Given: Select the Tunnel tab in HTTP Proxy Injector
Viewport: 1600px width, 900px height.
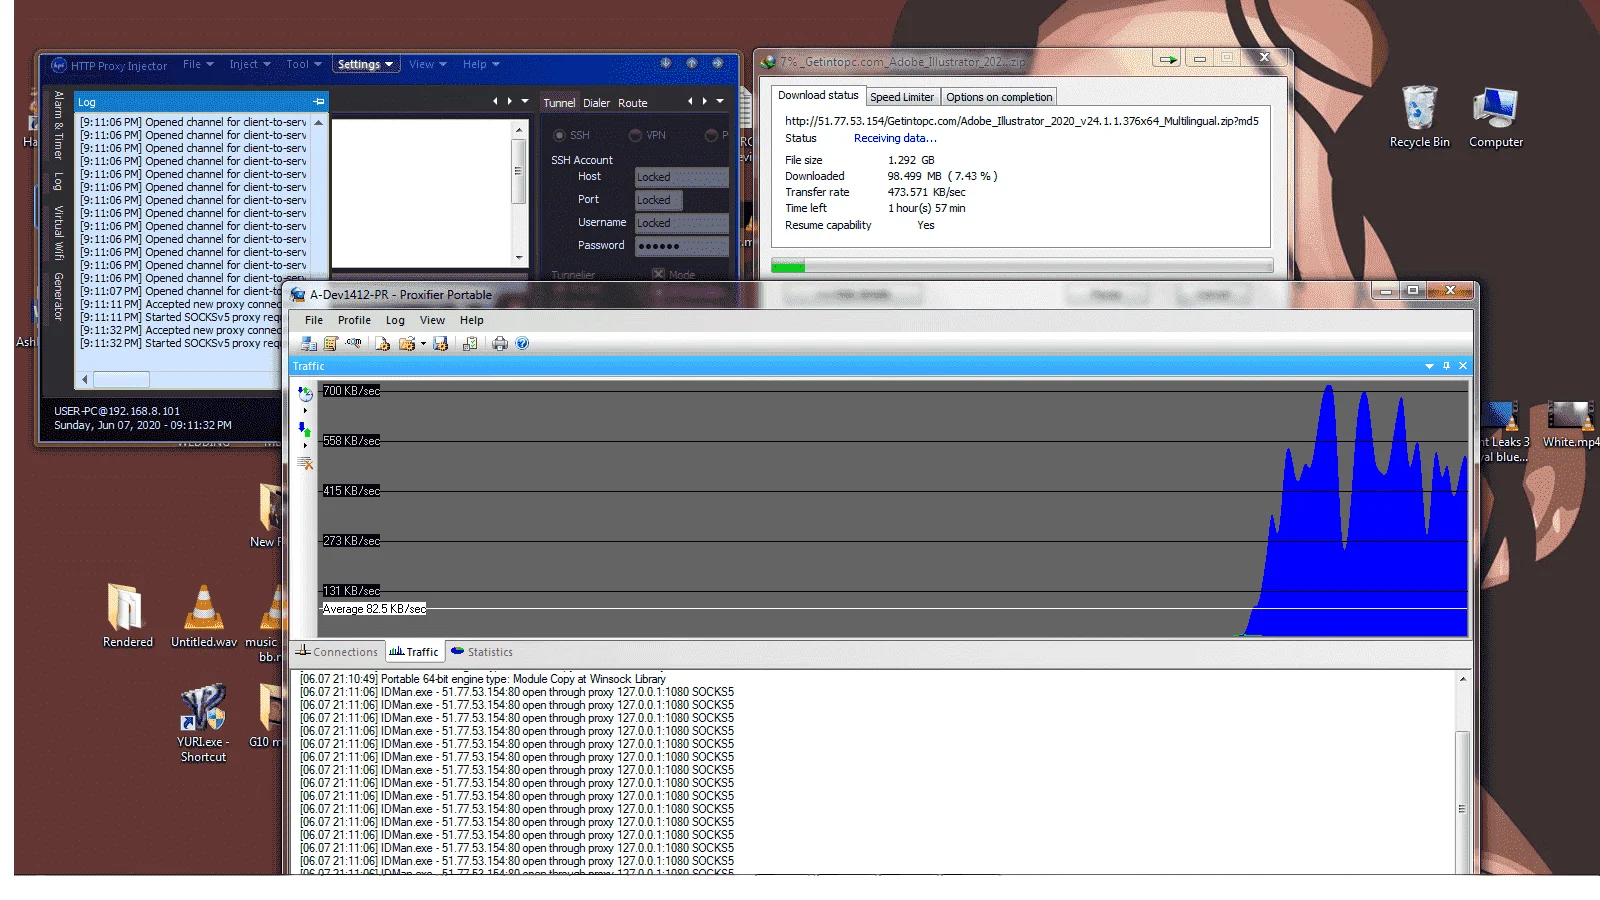Looking at the screenshot, I should pyautogui.click(x=559, y=103).
